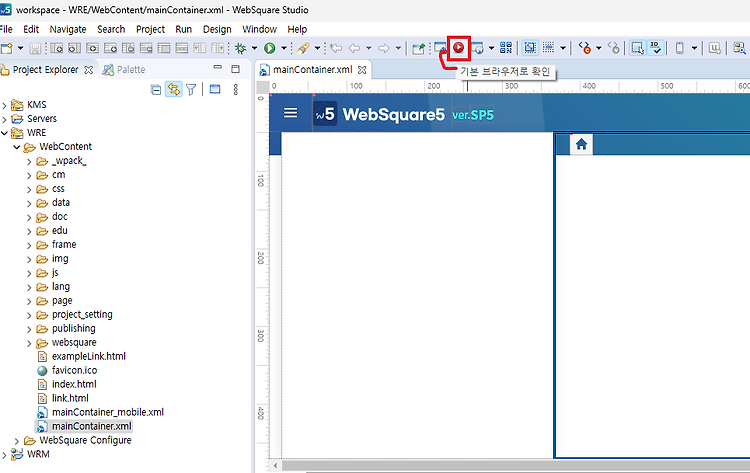Click the Pin Editor icon
Viewport: 750px width, 473px height.
point(419,48)
